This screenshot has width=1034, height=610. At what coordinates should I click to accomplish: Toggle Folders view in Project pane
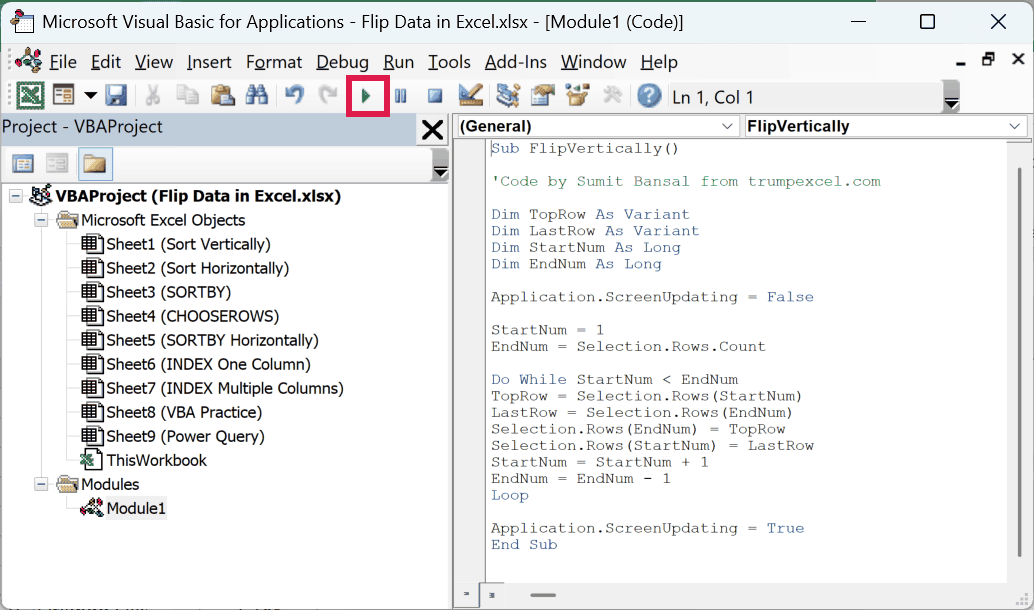[x=95, y=164]
